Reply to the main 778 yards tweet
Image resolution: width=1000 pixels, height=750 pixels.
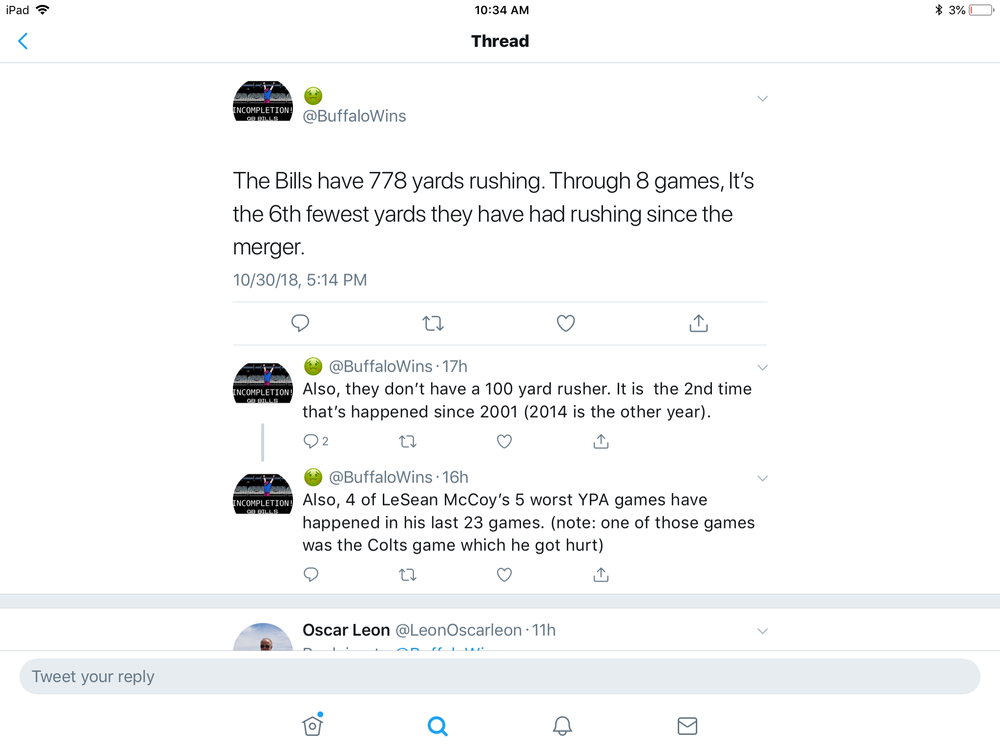(300, 323)
